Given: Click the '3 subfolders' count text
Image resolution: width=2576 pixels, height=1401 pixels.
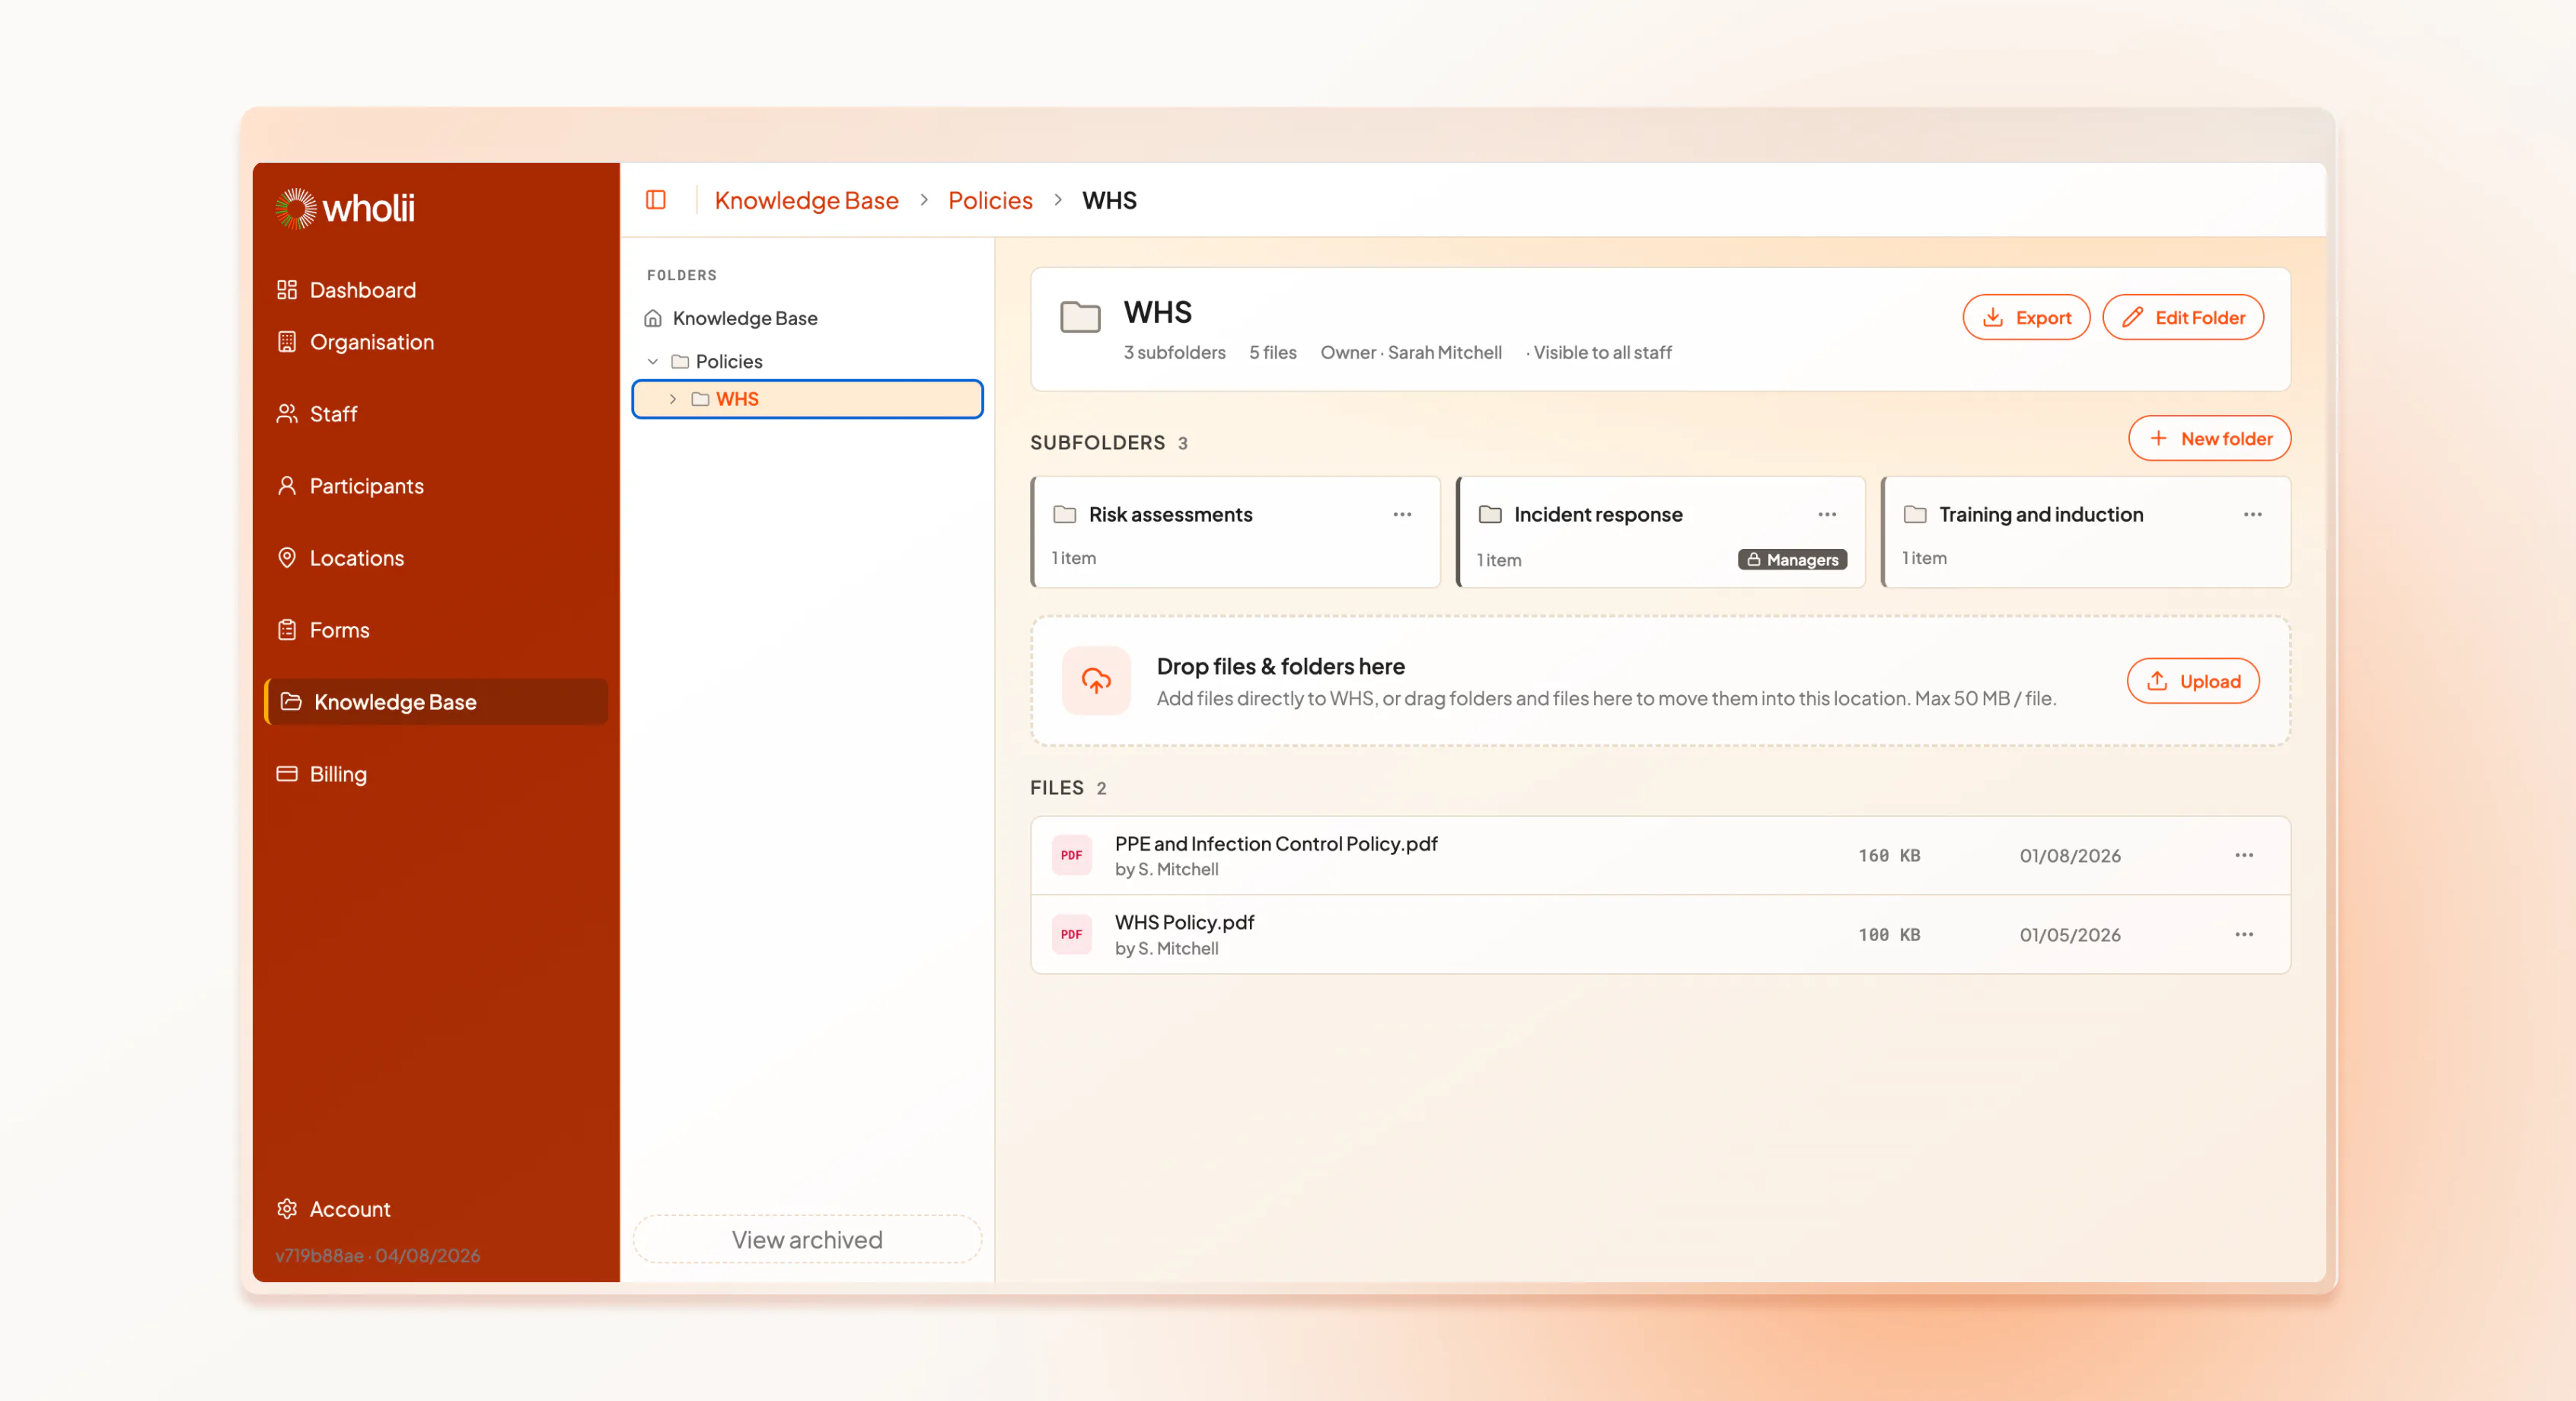Looking at the screenshot, I should click(x=1174, y=352).
